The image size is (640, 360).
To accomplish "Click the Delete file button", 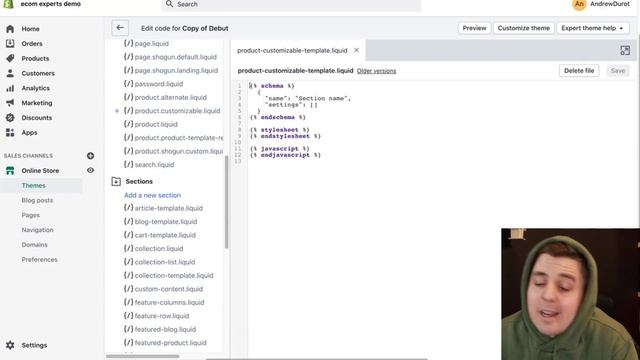I will (x=579, y=71).
